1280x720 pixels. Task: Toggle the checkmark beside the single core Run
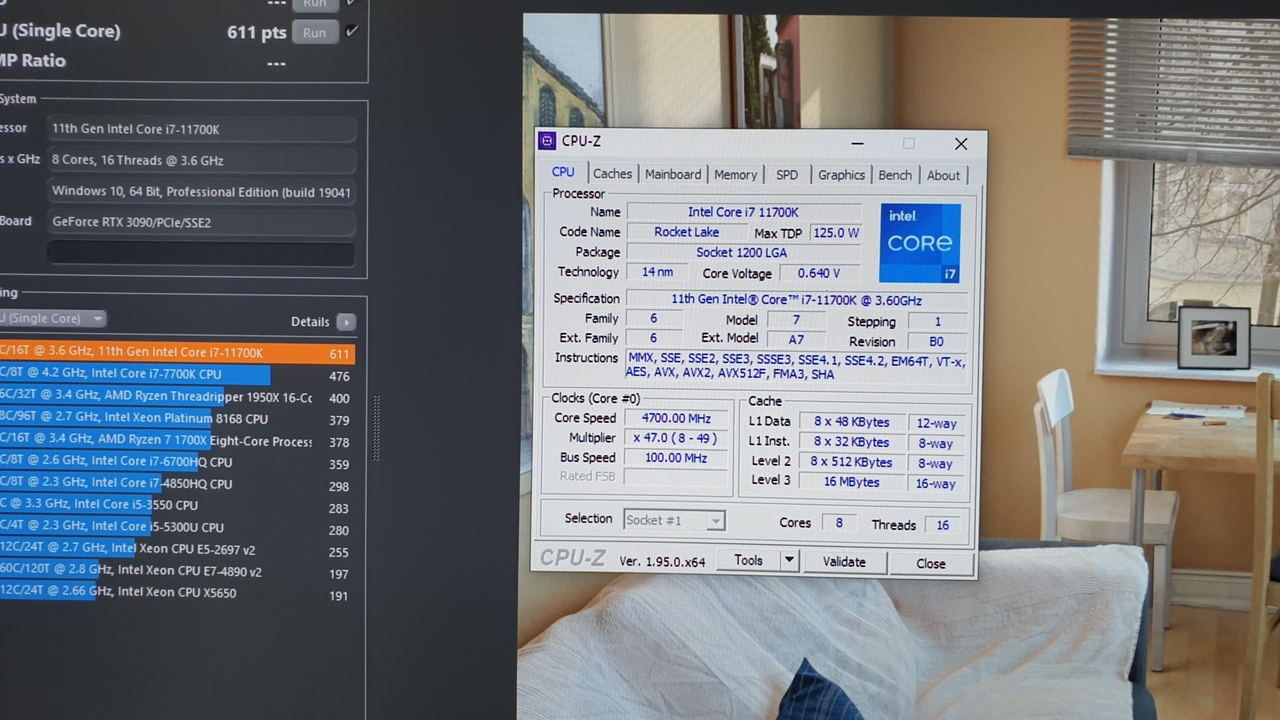(x=351, y=31)
